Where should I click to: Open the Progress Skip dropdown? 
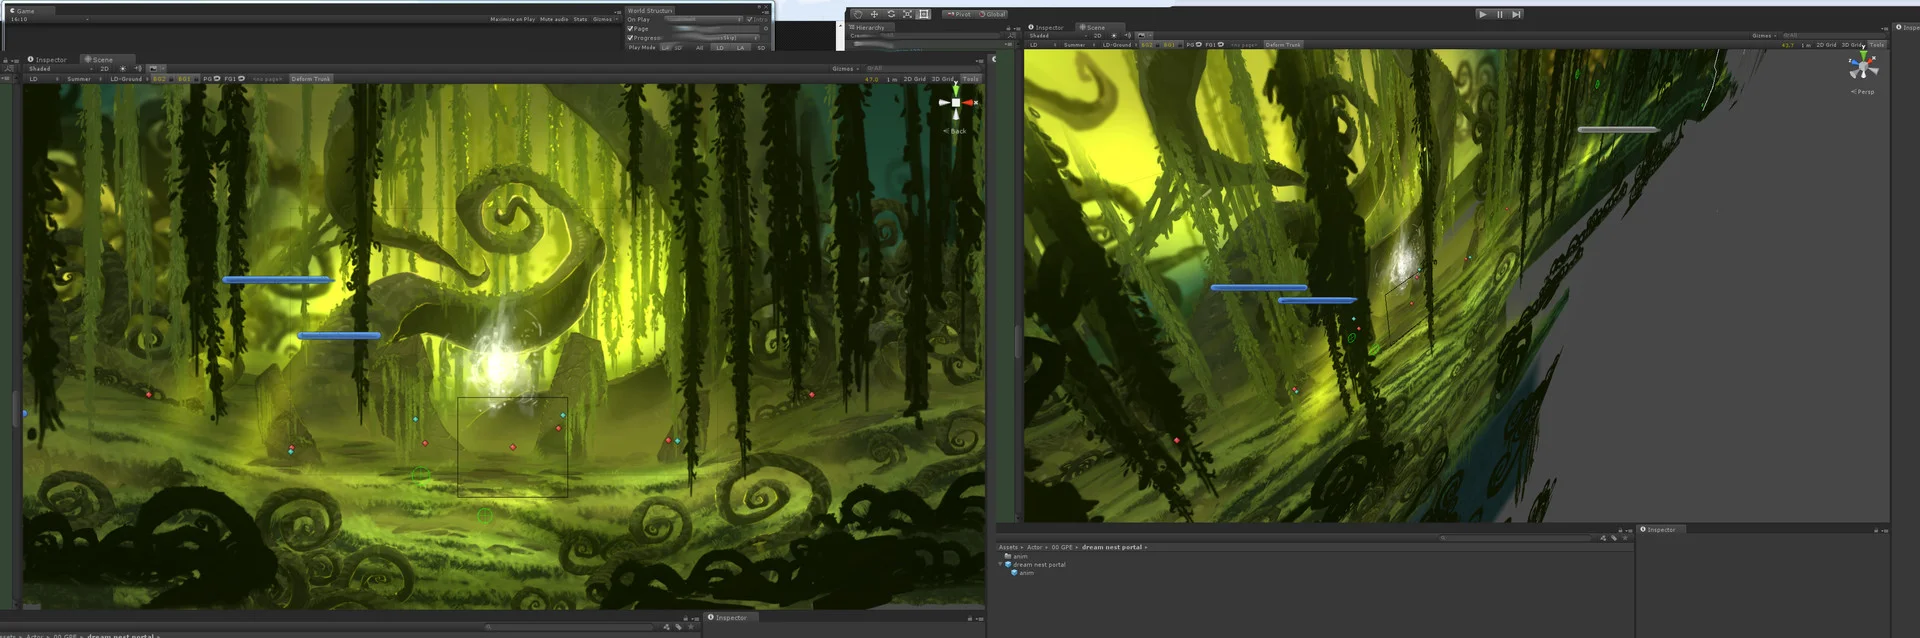[715, 38]
